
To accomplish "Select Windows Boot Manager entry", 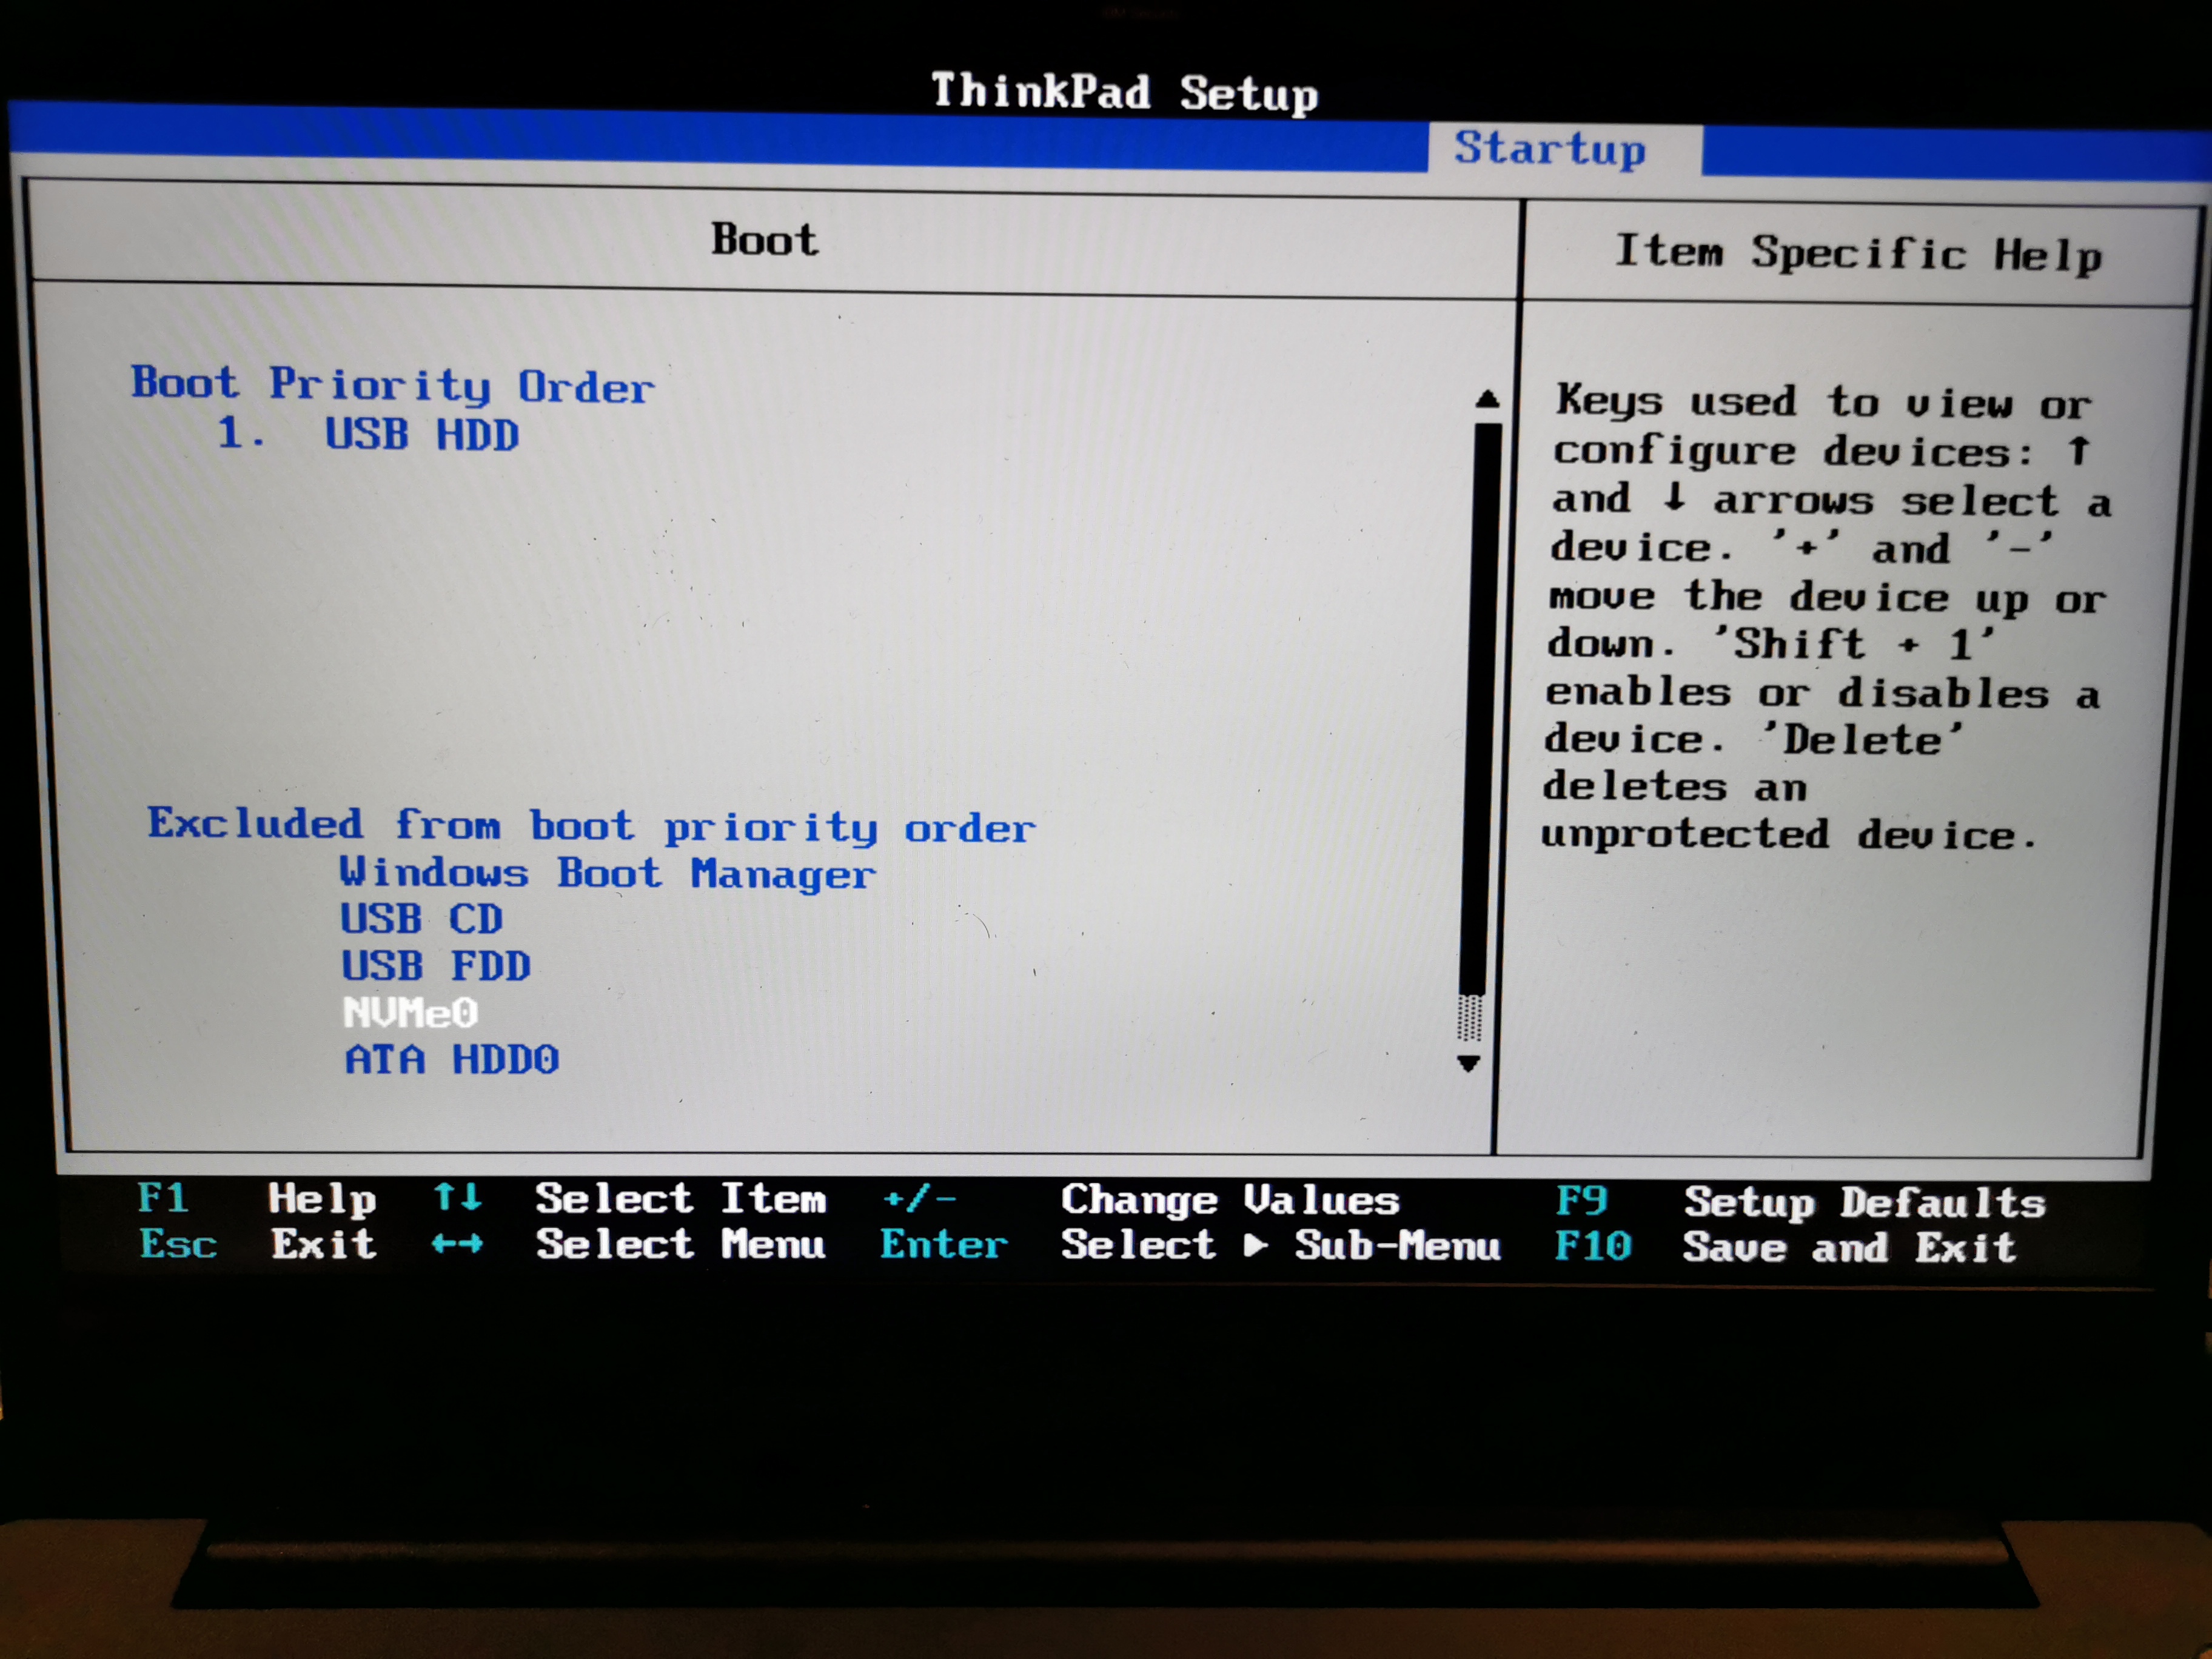I will (606, 873).
